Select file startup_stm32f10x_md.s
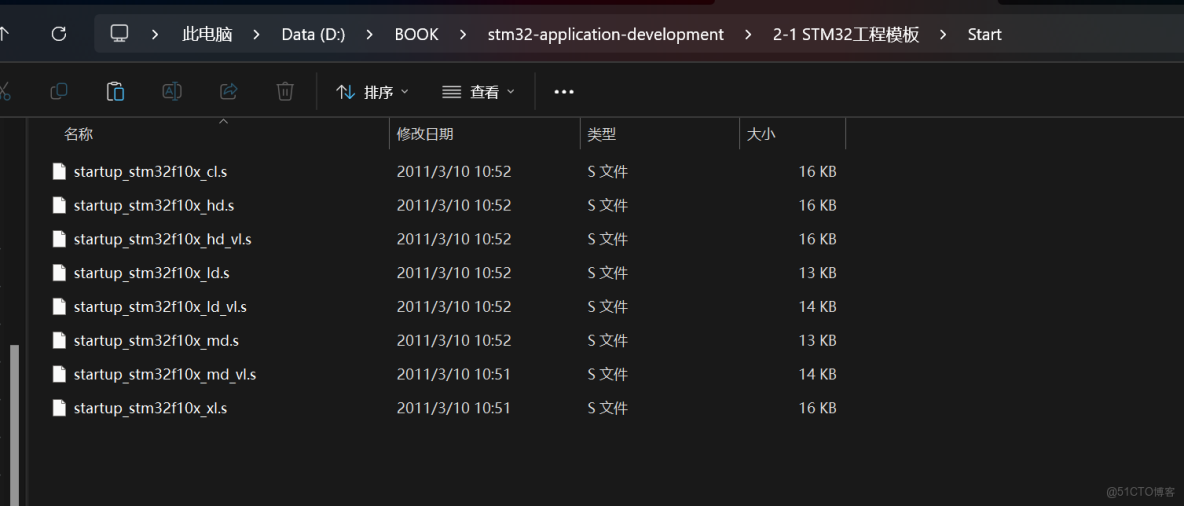The height and width of the screenshot is (506, 1184). (x=156, y=341)
